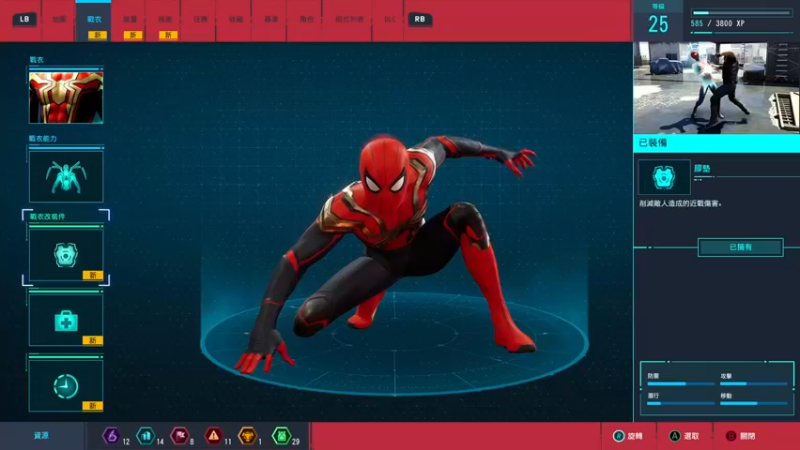Image resolution: width=800 pixels, height=450 pixels.
Task: Click the 選取 (Select) A button prompt
Action: 684,436
